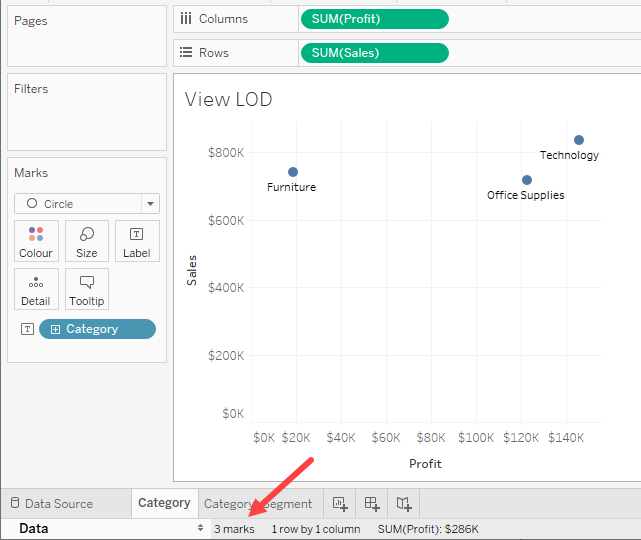Open the Label mark settings
The image size is (641, 540).
point(137,241)
